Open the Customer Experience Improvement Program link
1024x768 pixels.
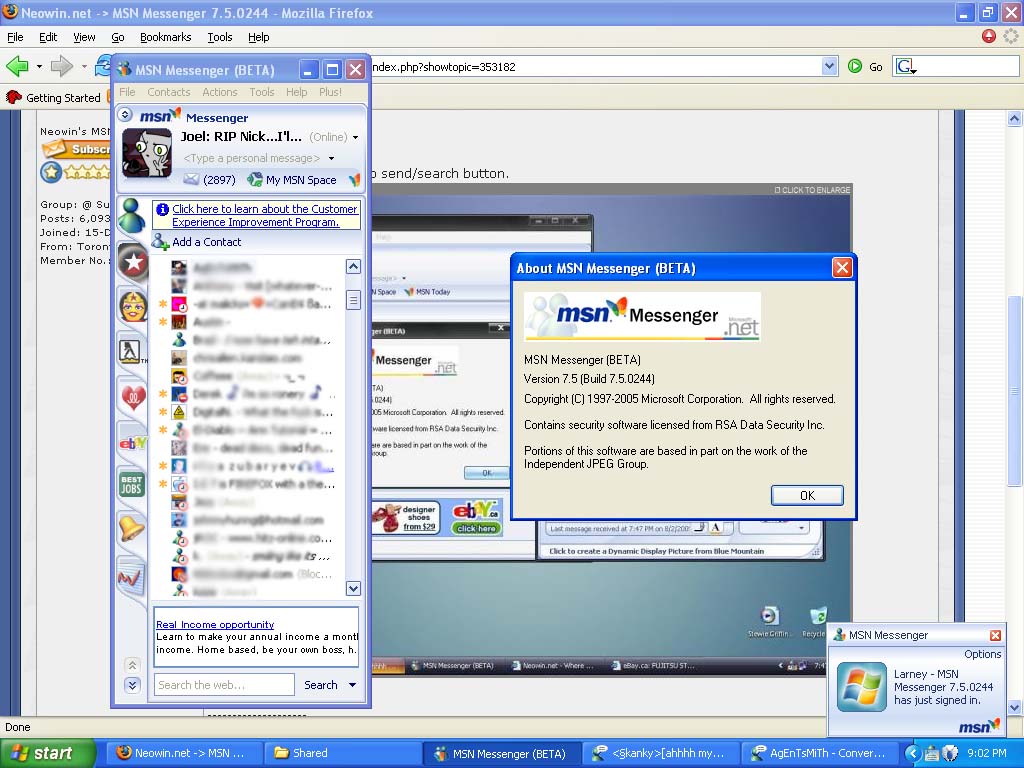point(264,216)
